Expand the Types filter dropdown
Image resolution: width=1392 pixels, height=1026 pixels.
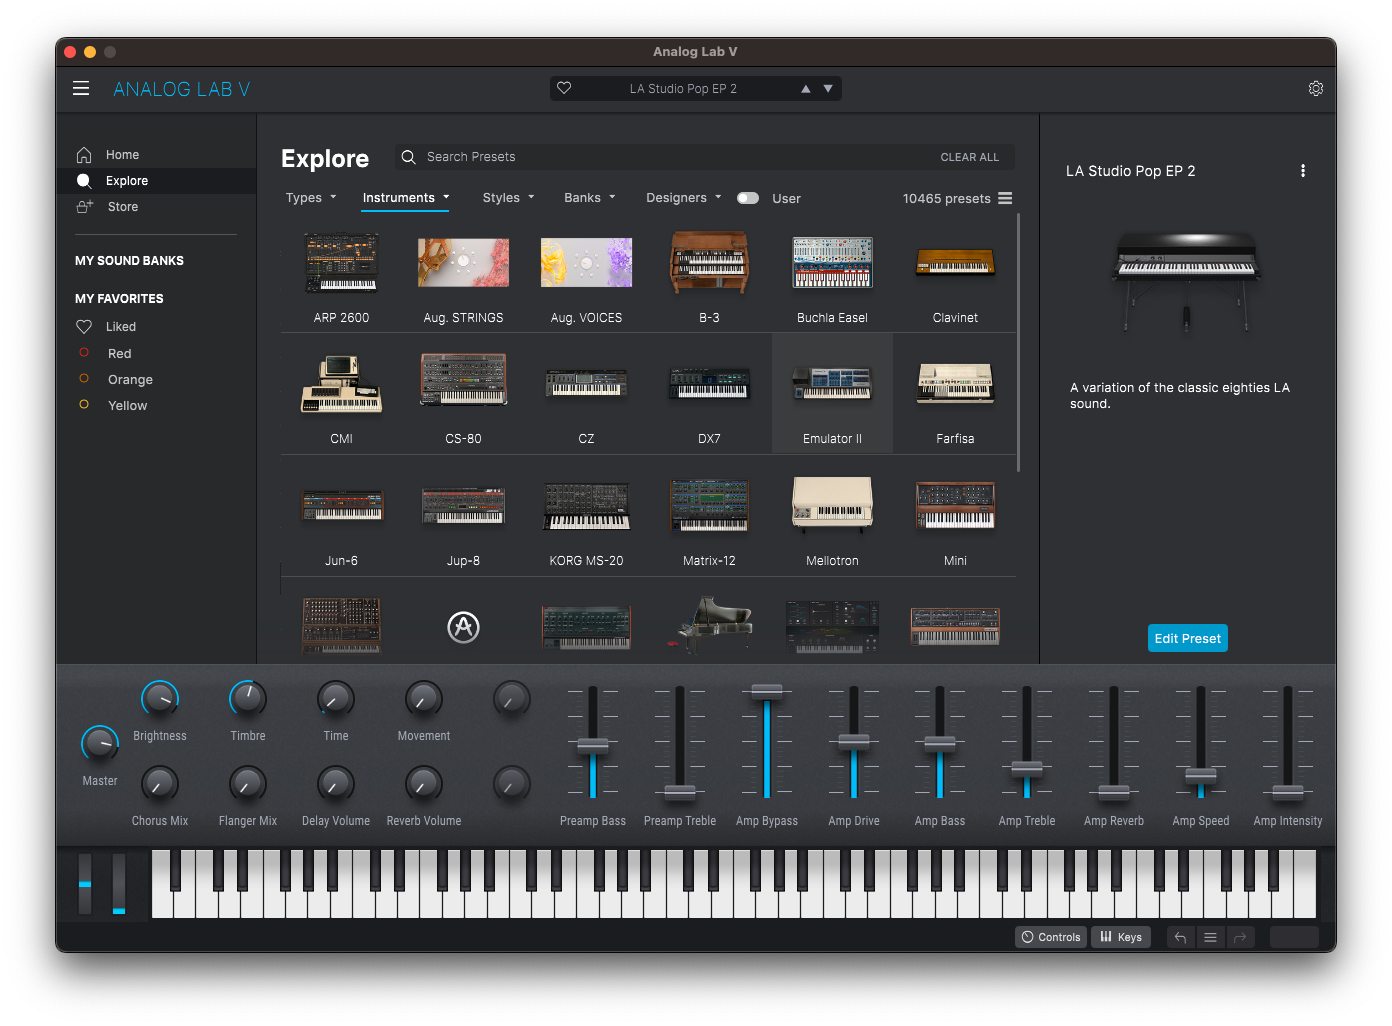(x=311, y=198)
